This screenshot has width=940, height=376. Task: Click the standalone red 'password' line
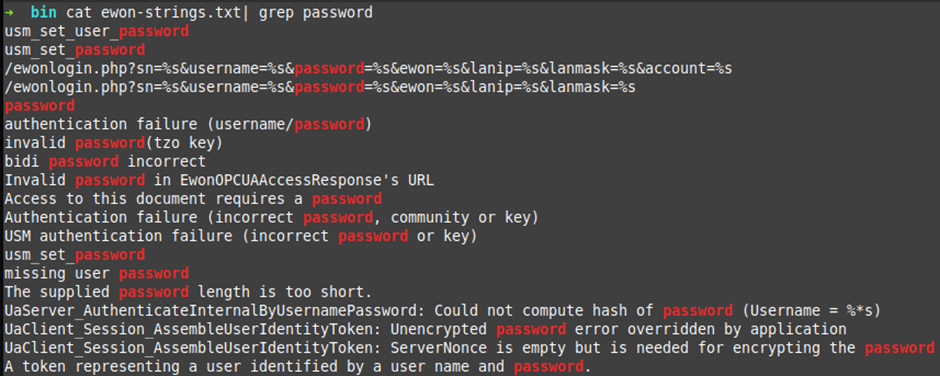click(x=40, y=106)
